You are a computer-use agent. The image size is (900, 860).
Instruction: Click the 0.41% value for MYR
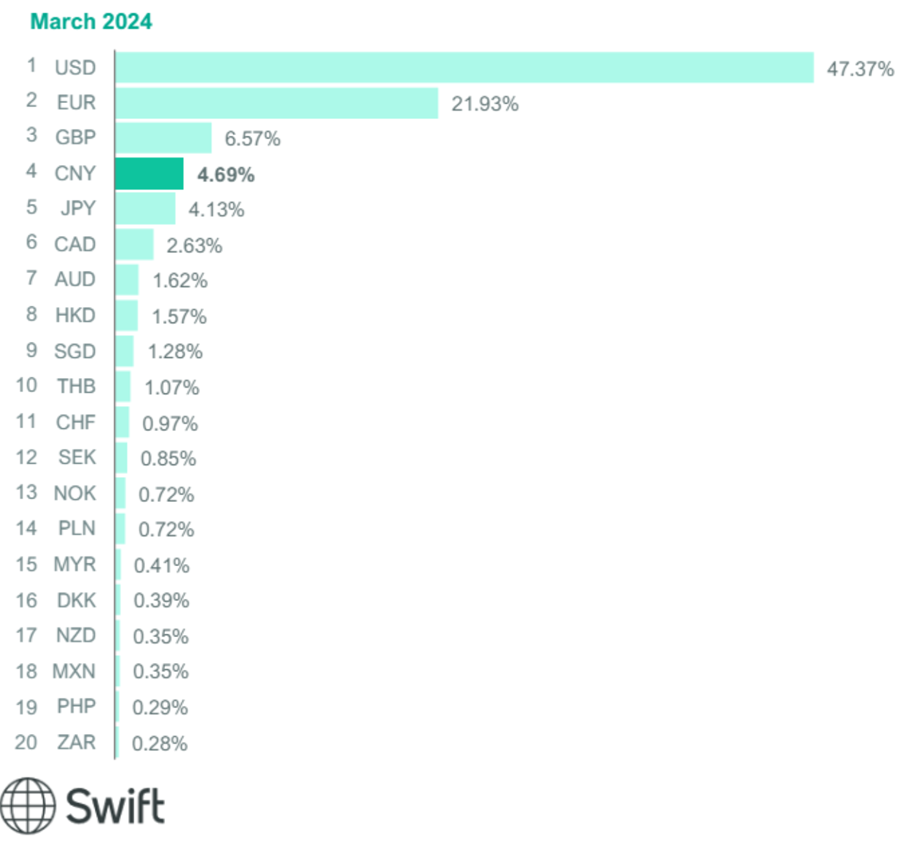(161, 566)
